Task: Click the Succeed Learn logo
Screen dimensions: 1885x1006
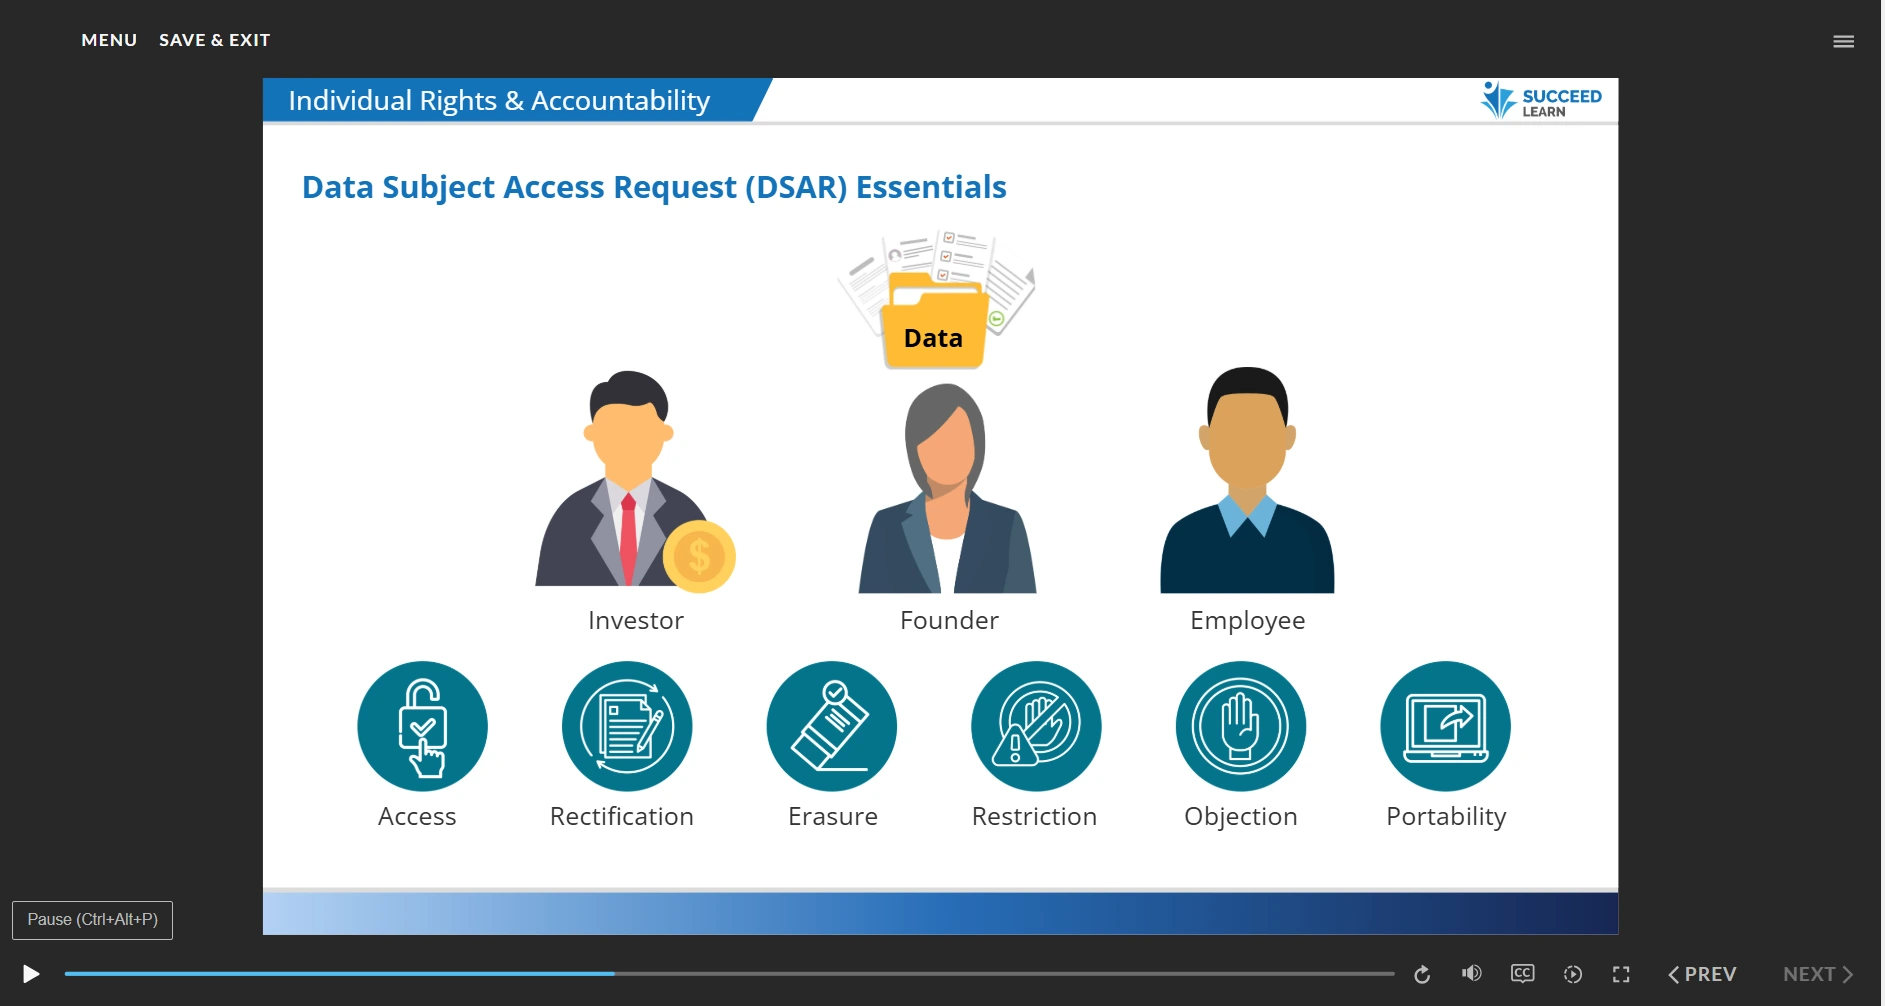Action: coord(1541,100)
